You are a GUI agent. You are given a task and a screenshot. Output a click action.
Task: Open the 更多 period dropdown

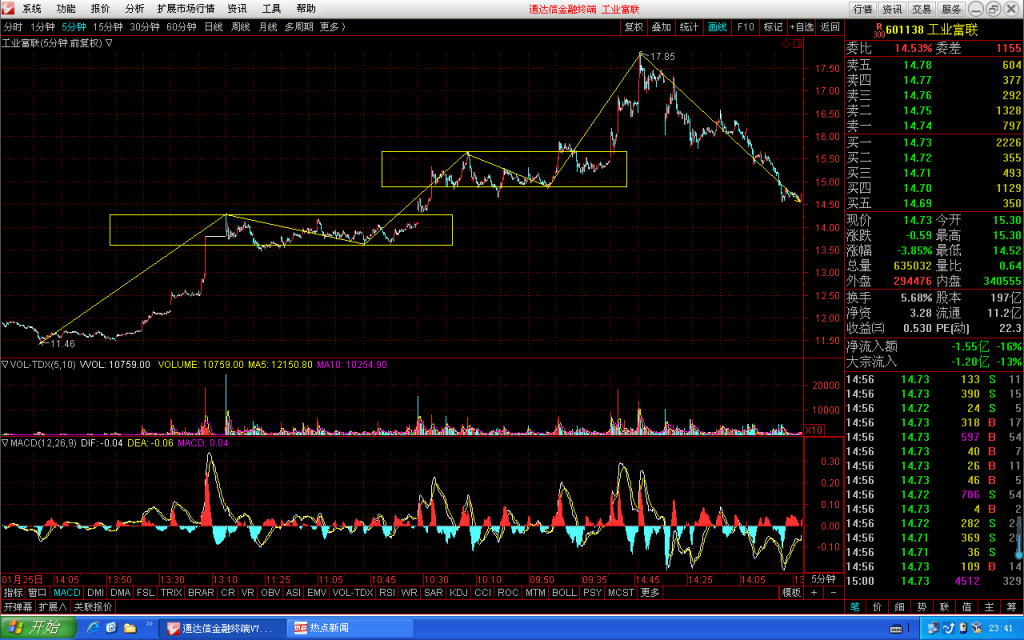pyautogui.click(x=332, y=27)
